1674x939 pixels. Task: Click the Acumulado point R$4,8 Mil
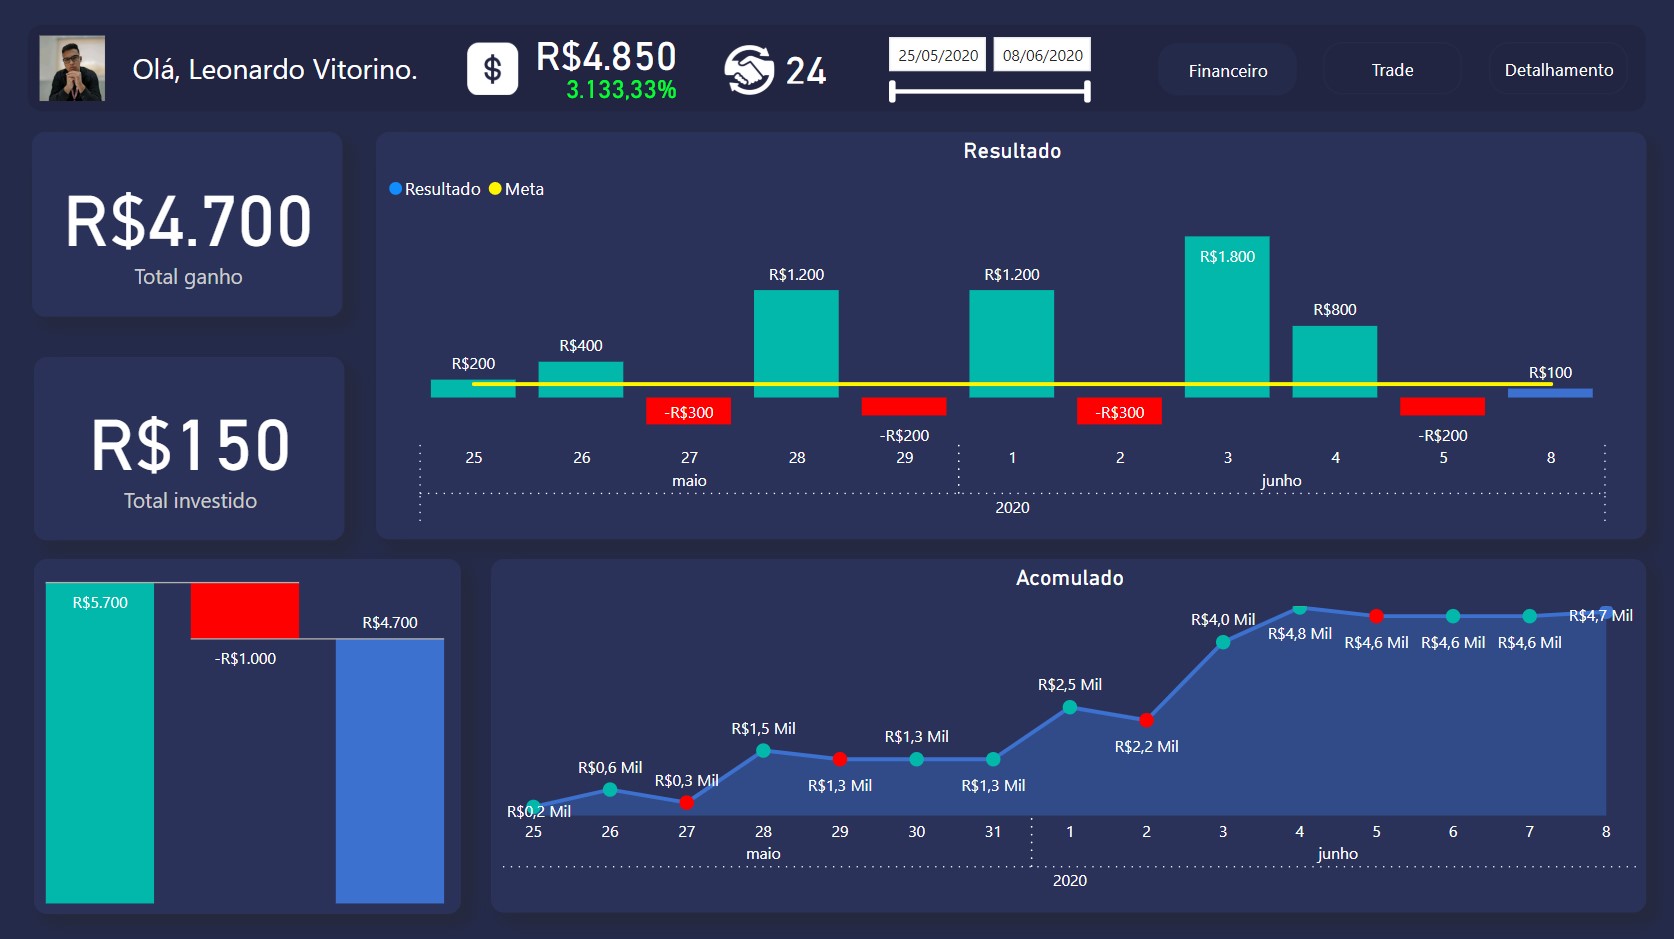(x=1300, y=608)
